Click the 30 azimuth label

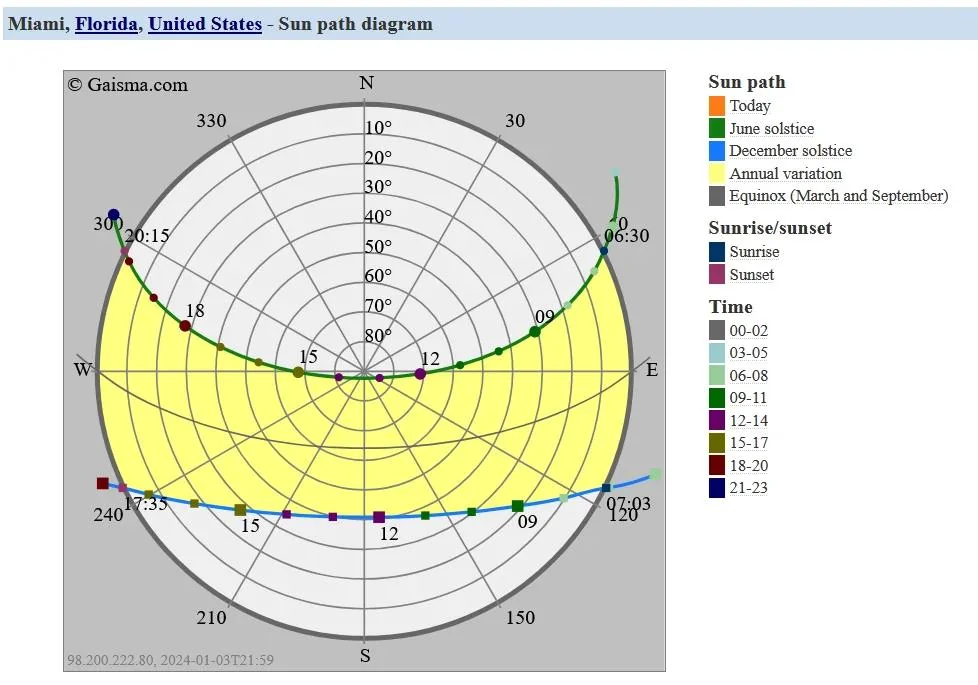coord(515,121)
